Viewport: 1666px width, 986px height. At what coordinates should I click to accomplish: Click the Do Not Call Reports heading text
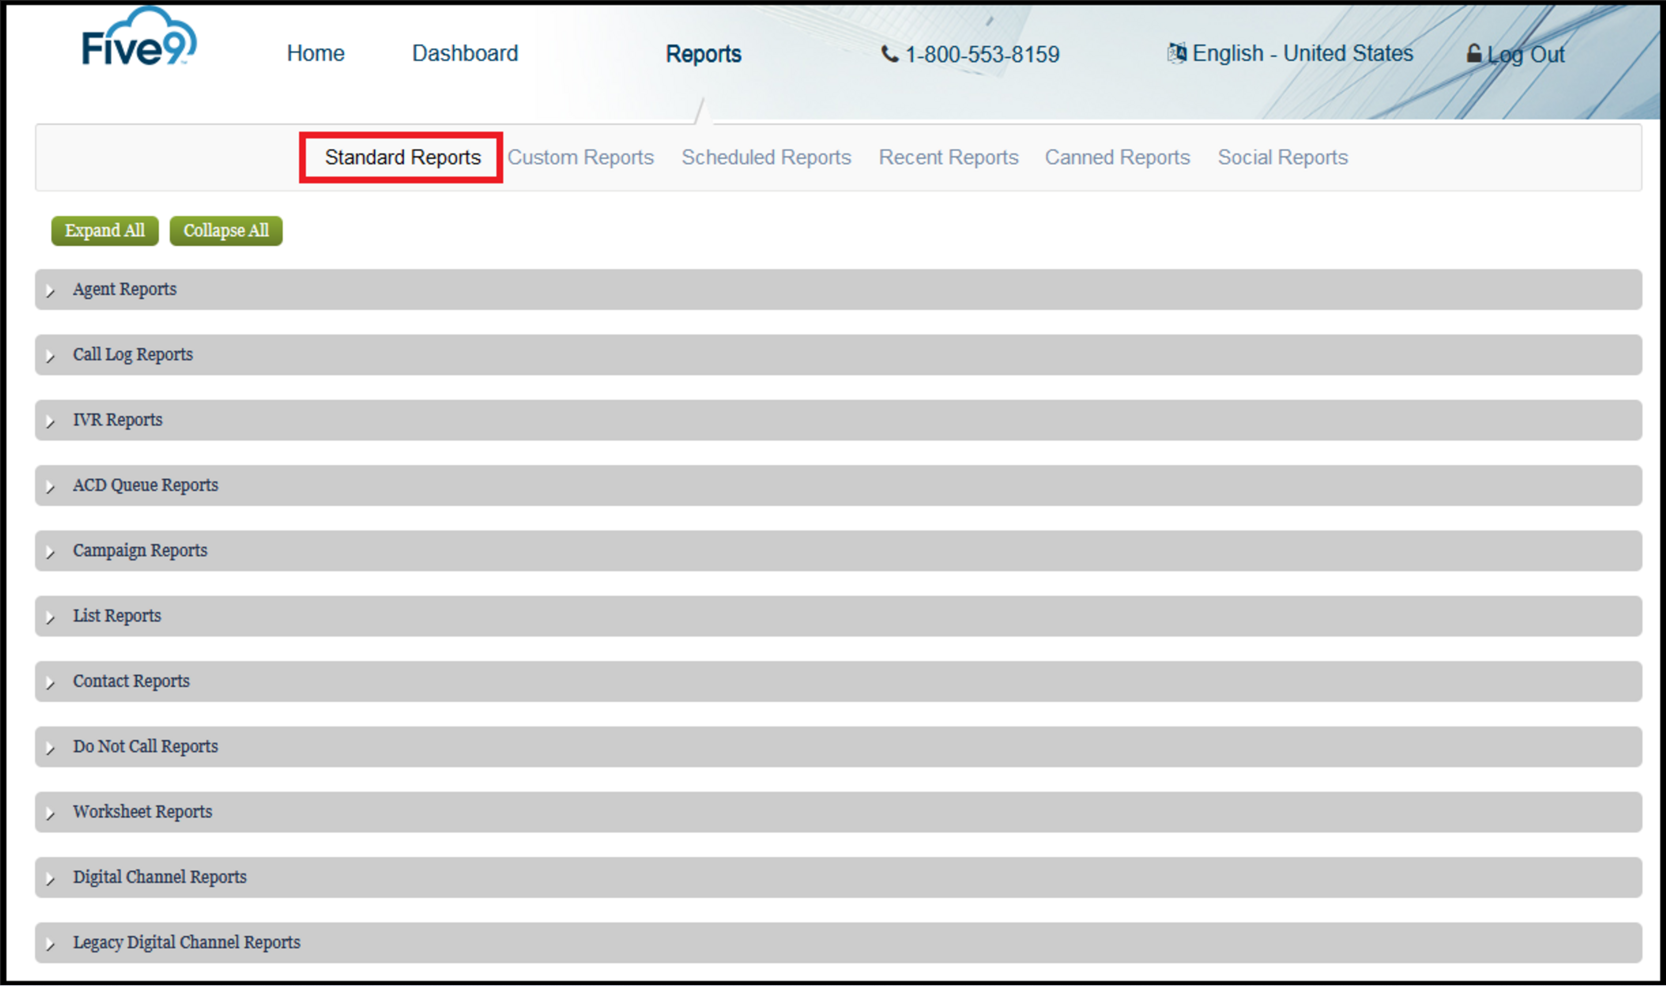pyautogui.click(x=145, y=746)
